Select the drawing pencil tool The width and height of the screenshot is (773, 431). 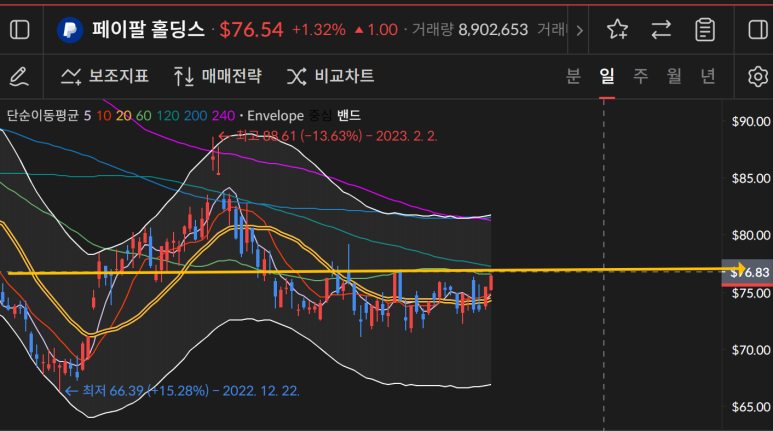click(19, 76)
